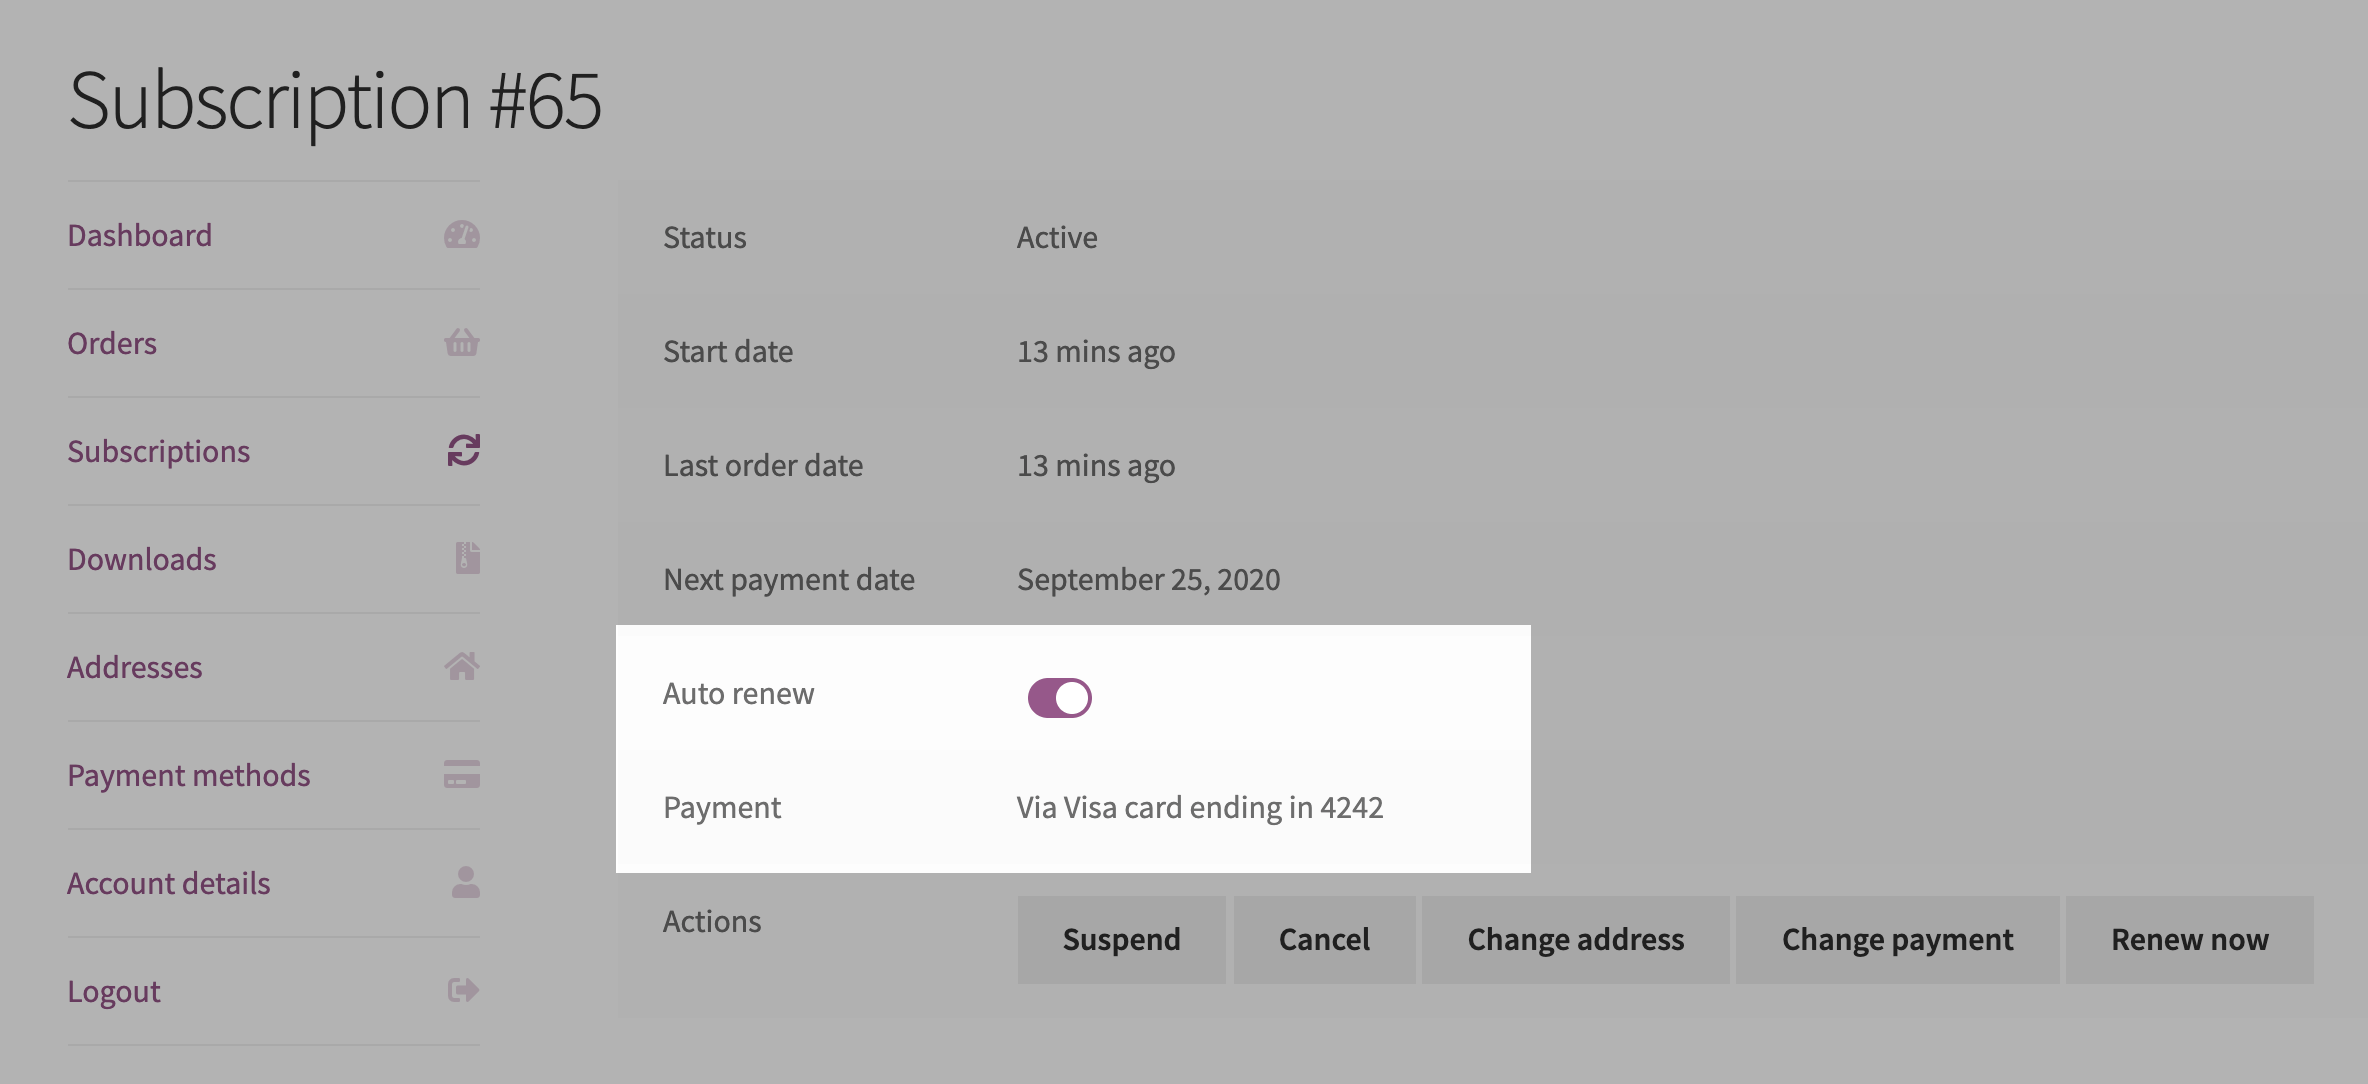The width and height of the screenshot is (2368, 1084).
Task: Click the dashboard gauge icon
Action: (461, 234)
